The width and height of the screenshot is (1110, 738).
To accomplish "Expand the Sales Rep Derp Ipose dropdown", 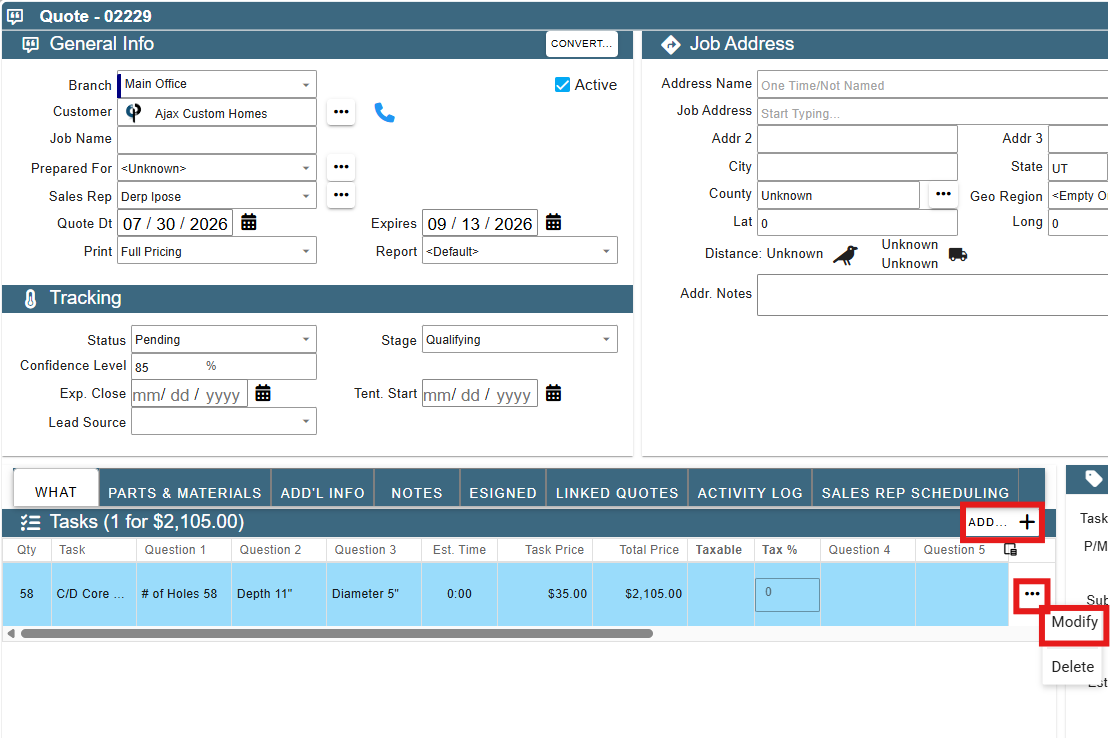I will [x=306, y=196].
